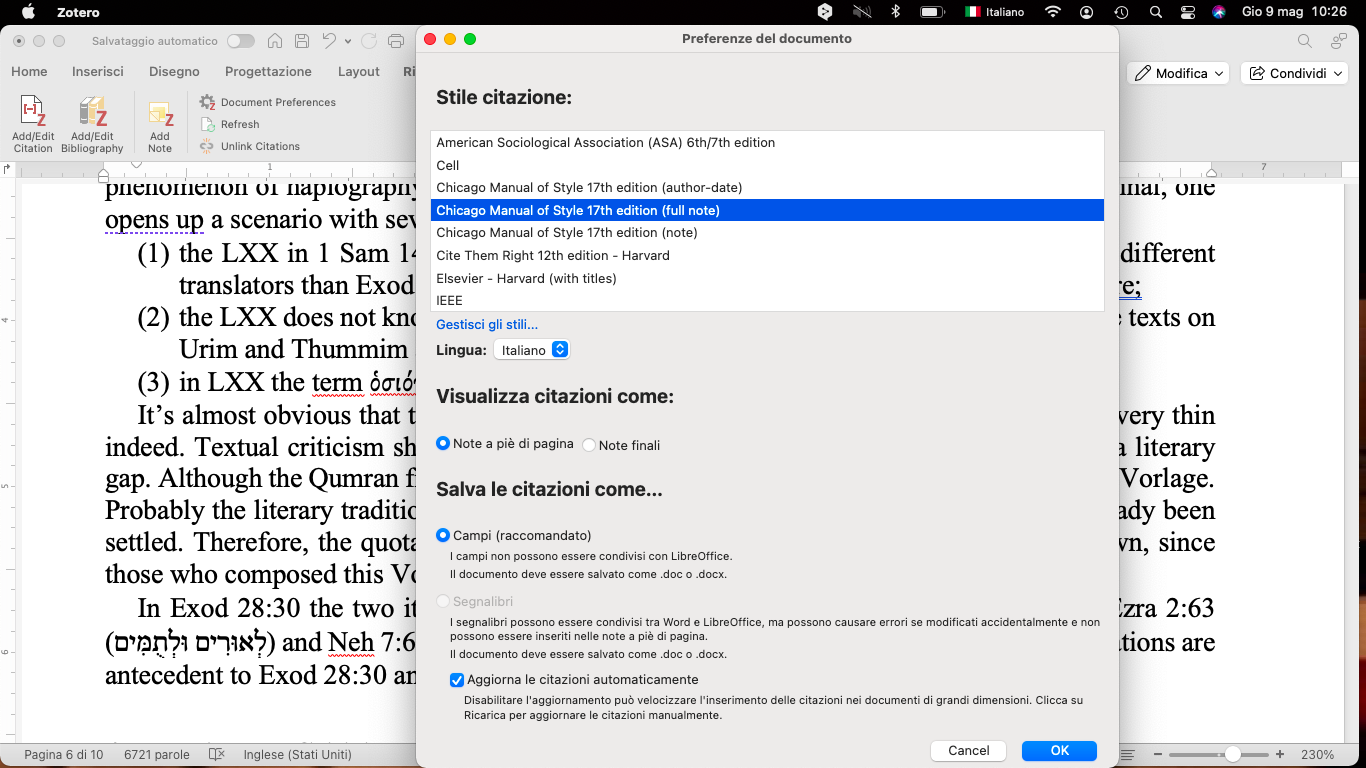
Task: Open the Condividi dropdown button
Action: [x=1297, y=73]
